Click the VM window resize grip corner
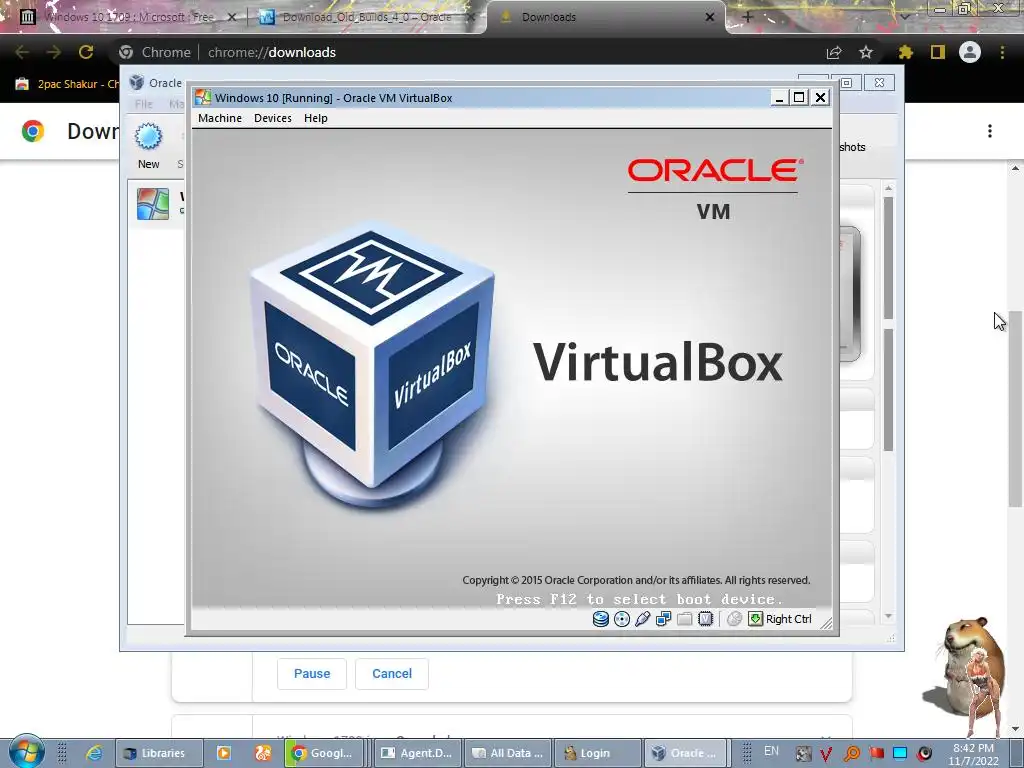Viewport: 1024px width, 768px height. point(827,624)
